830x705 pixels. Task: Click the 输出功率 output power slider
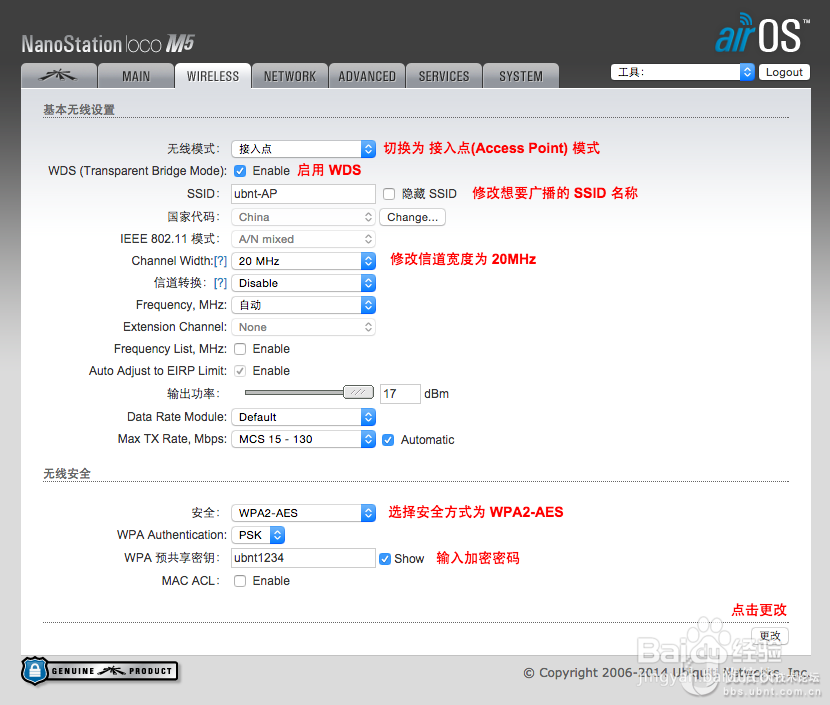[x=355, y=392]
